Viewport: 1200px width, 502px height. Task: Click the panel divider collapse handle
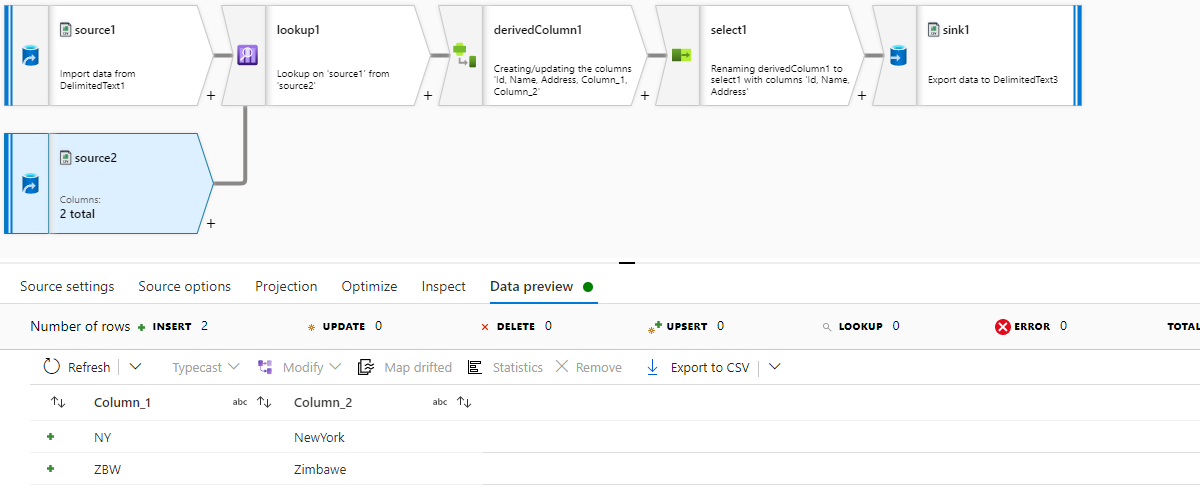tap(627, 263)
